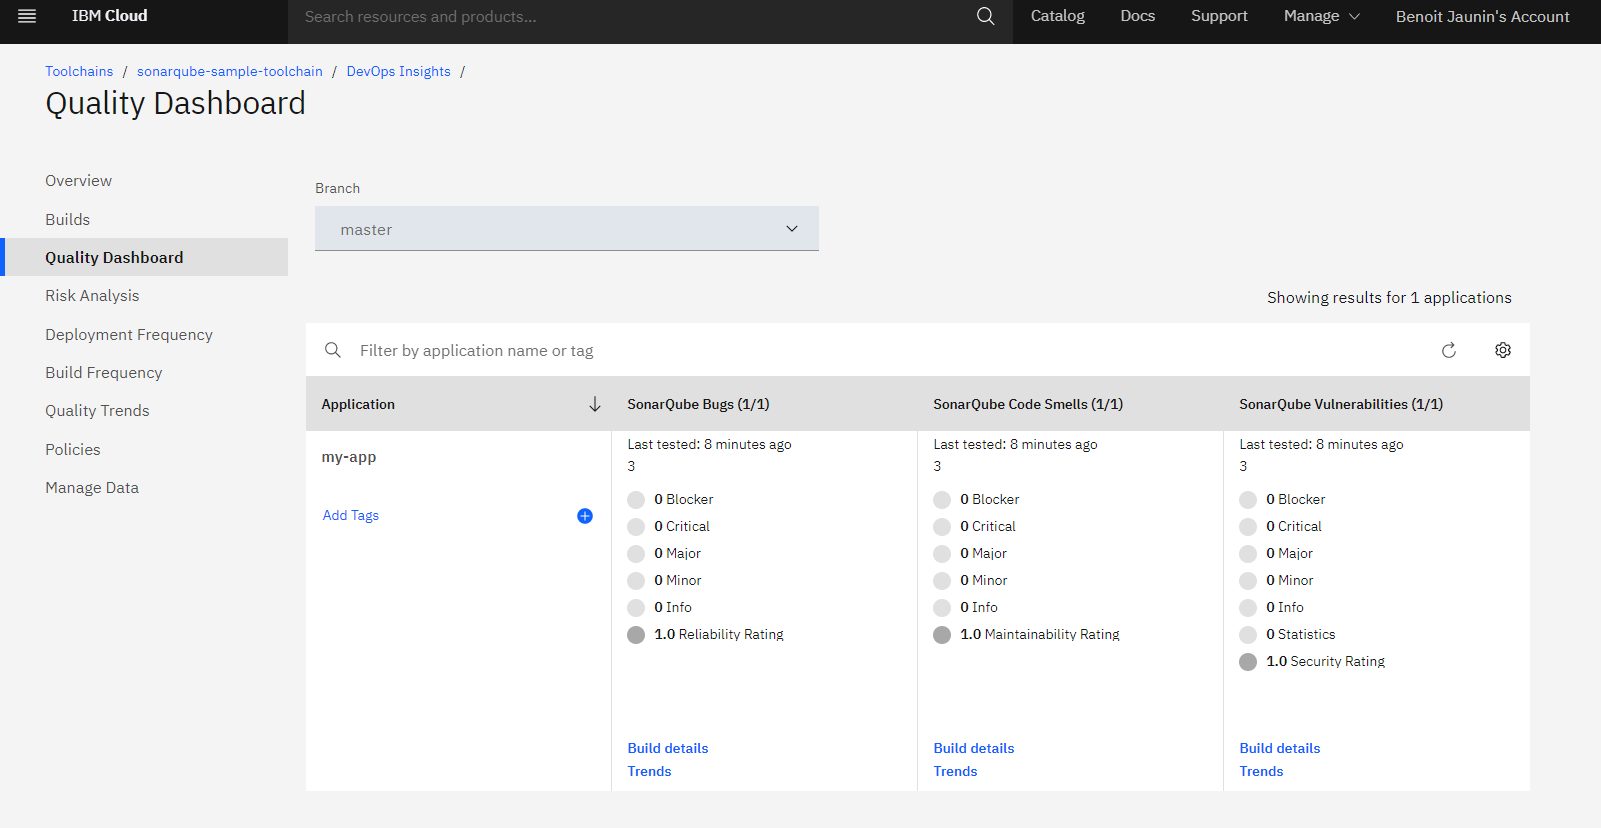Click Bugs Blocker status circle
The width and height of the screenshot is (1601, 828).
coord(636,500)
